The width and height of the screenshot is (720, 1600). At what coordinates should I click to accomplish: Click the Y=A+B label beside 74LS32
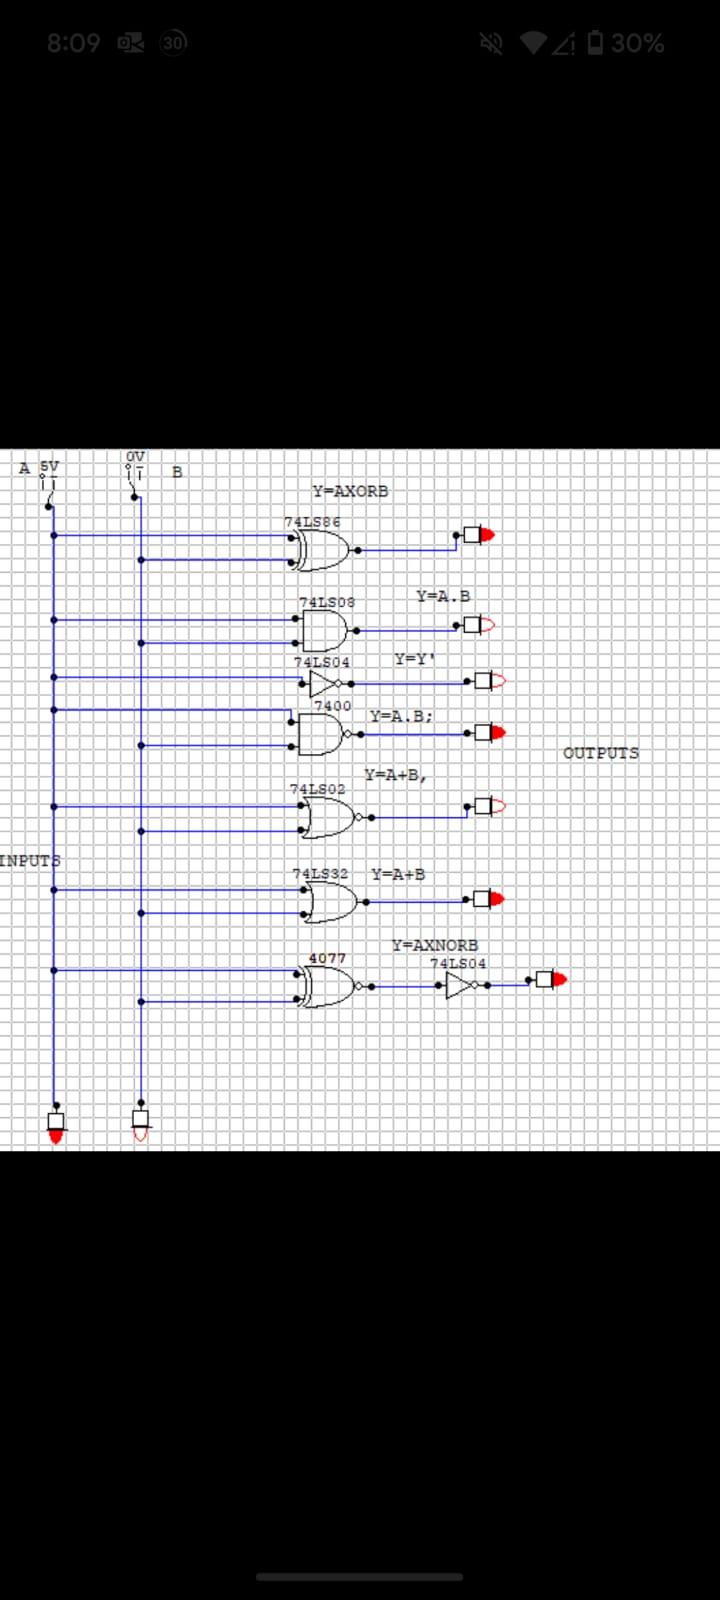398,874
